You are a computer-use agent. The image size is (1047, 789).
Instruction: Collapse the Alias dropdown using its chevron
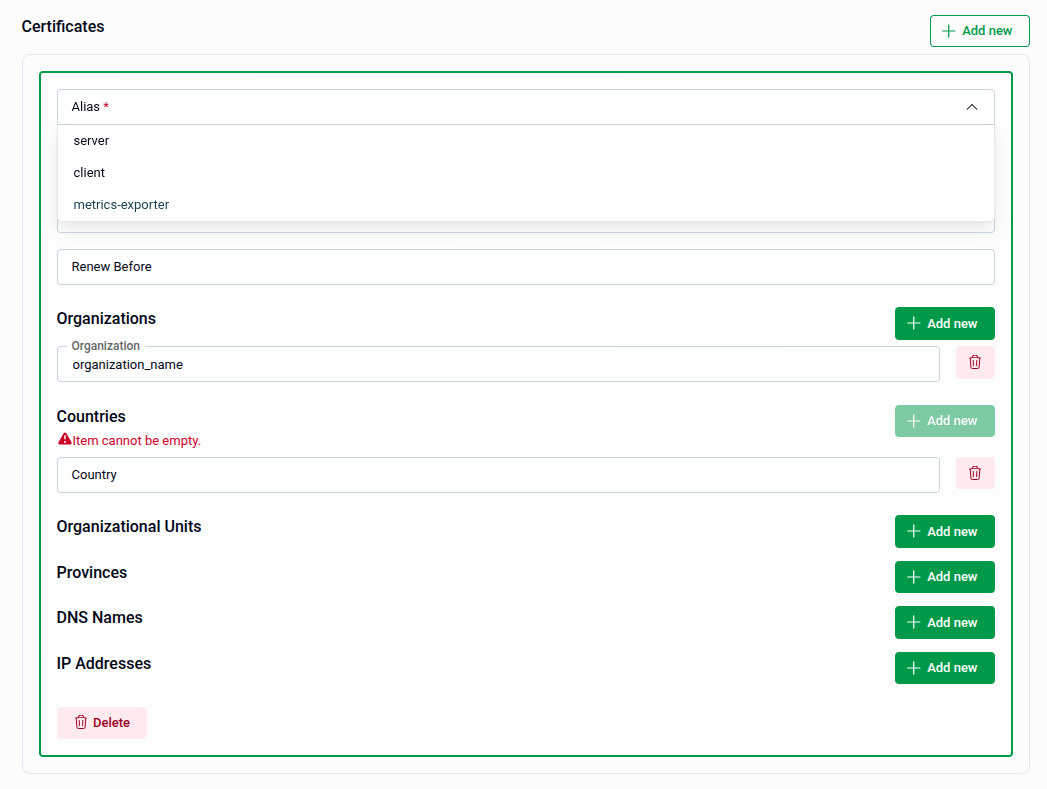pos(971,106)
